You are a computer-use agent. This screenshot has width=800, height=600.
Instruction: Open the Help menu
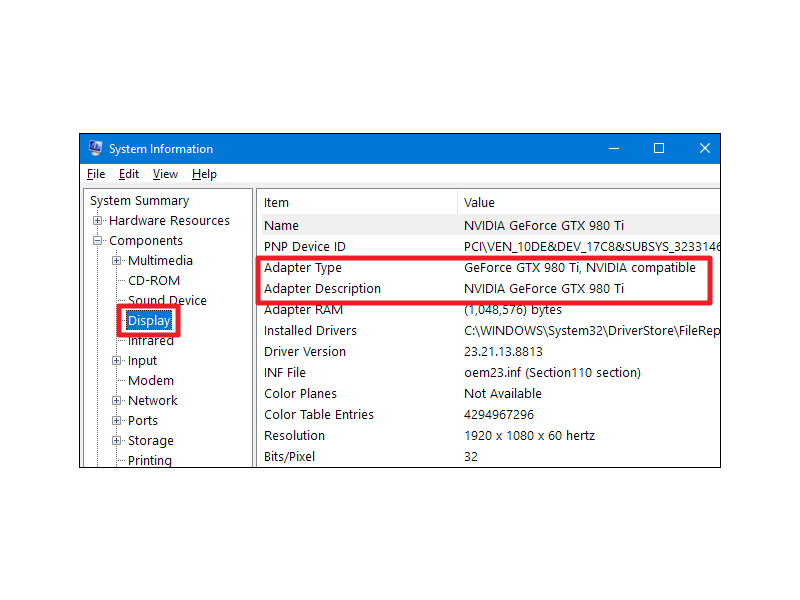204,174
